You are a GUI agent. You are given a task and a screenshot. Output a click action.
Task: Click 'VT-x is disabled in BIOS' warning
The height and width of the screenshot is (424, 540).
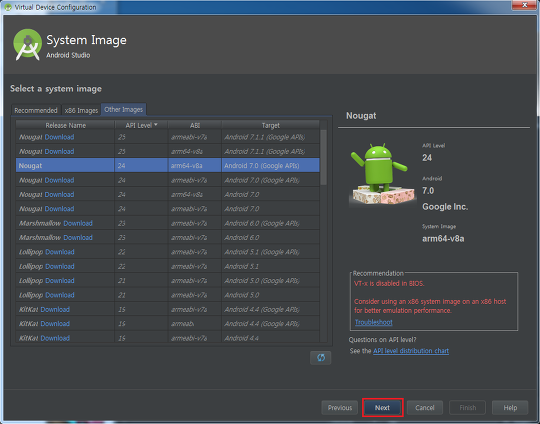[x=389, y=283]
